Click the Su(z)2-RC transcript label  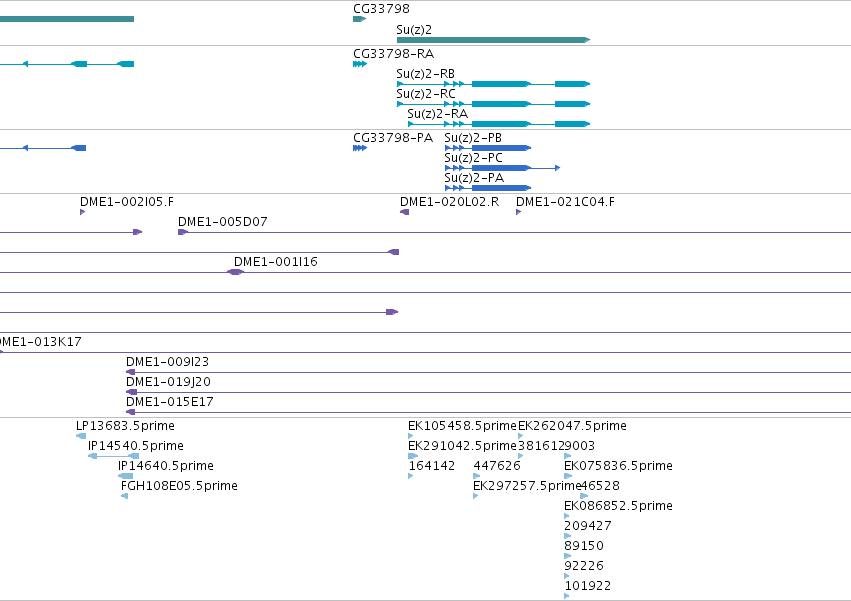click(426, 94)
